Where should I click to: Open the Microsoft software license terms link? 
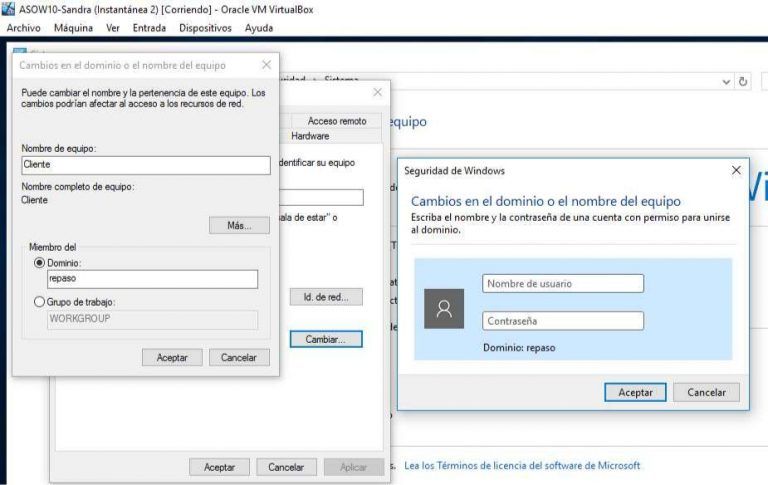click(x=522, y=465)
